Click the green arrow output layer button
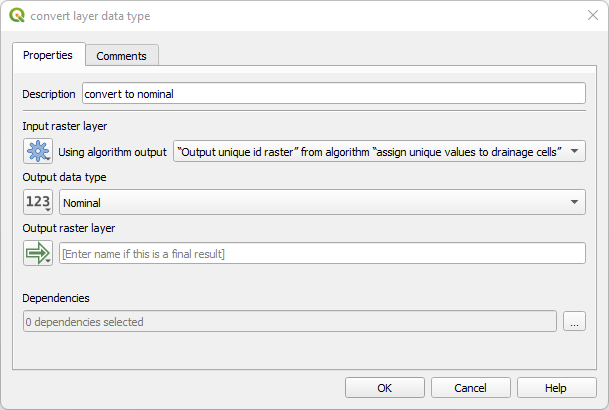The height and width of the screenshot is (410, 609). [x=38, y=253]
